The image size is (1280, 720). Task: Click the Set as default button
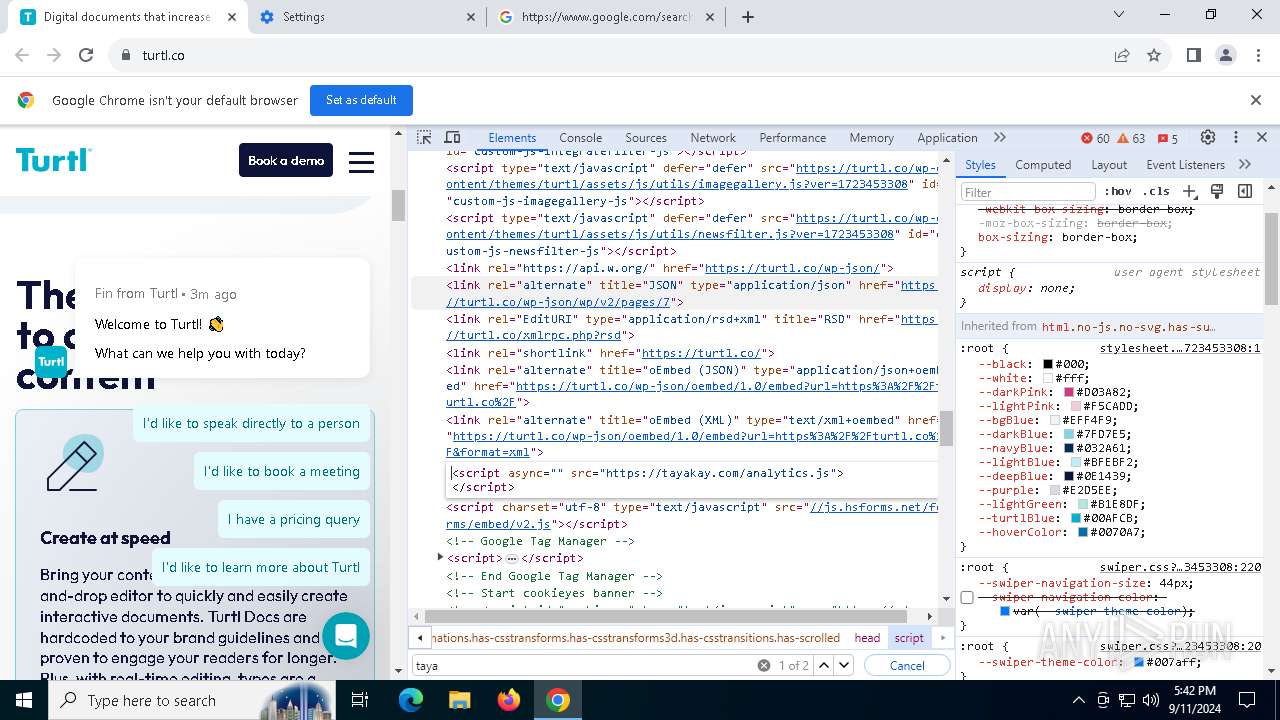point(361,100)
